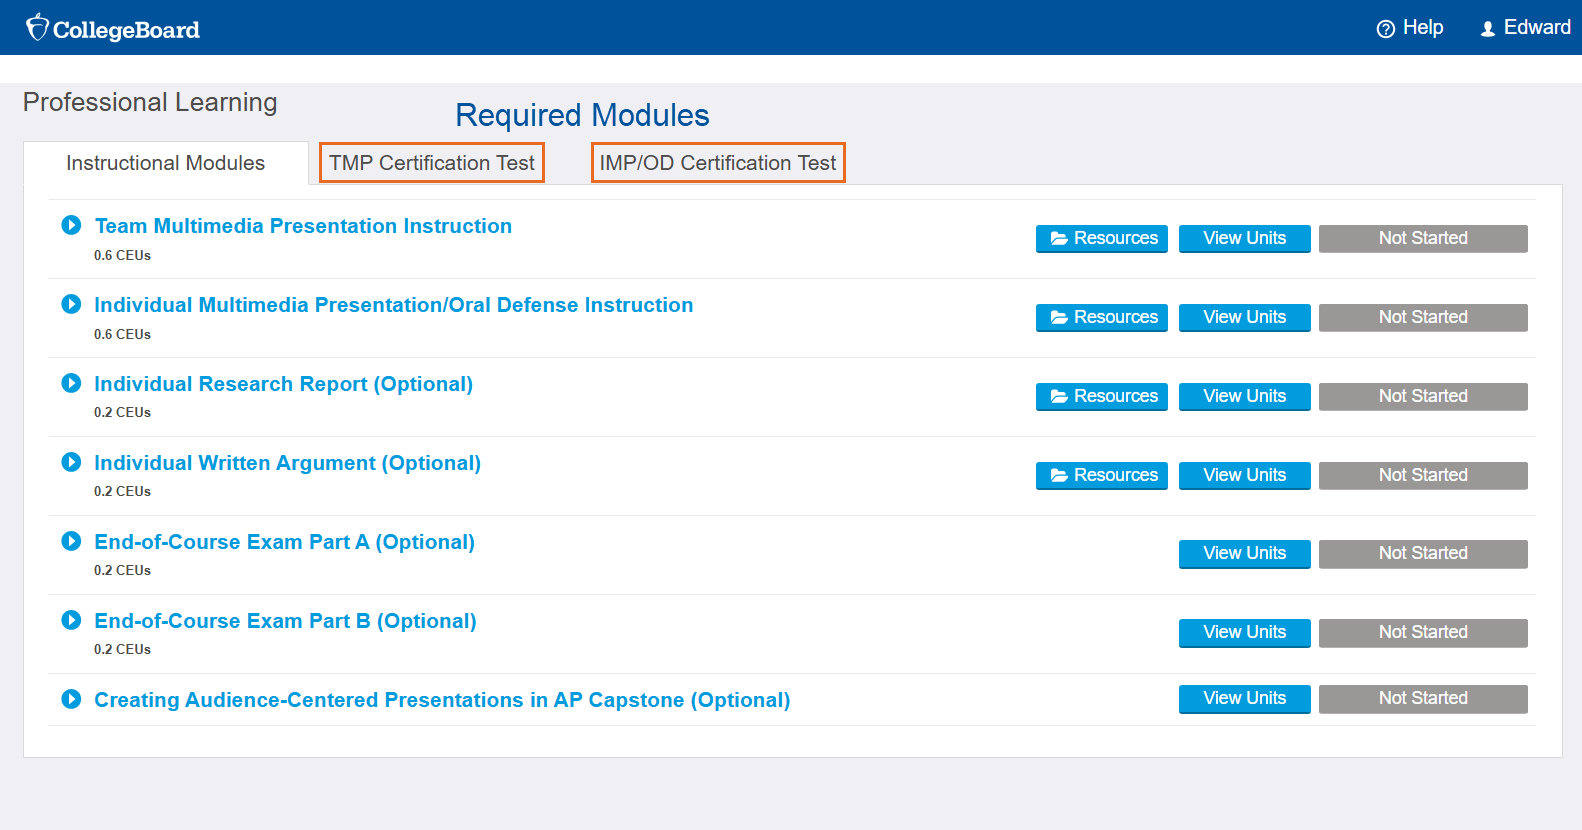View Units for Individual Research Report
This screenshot has width=1582, height=830.
point(1244,396)
